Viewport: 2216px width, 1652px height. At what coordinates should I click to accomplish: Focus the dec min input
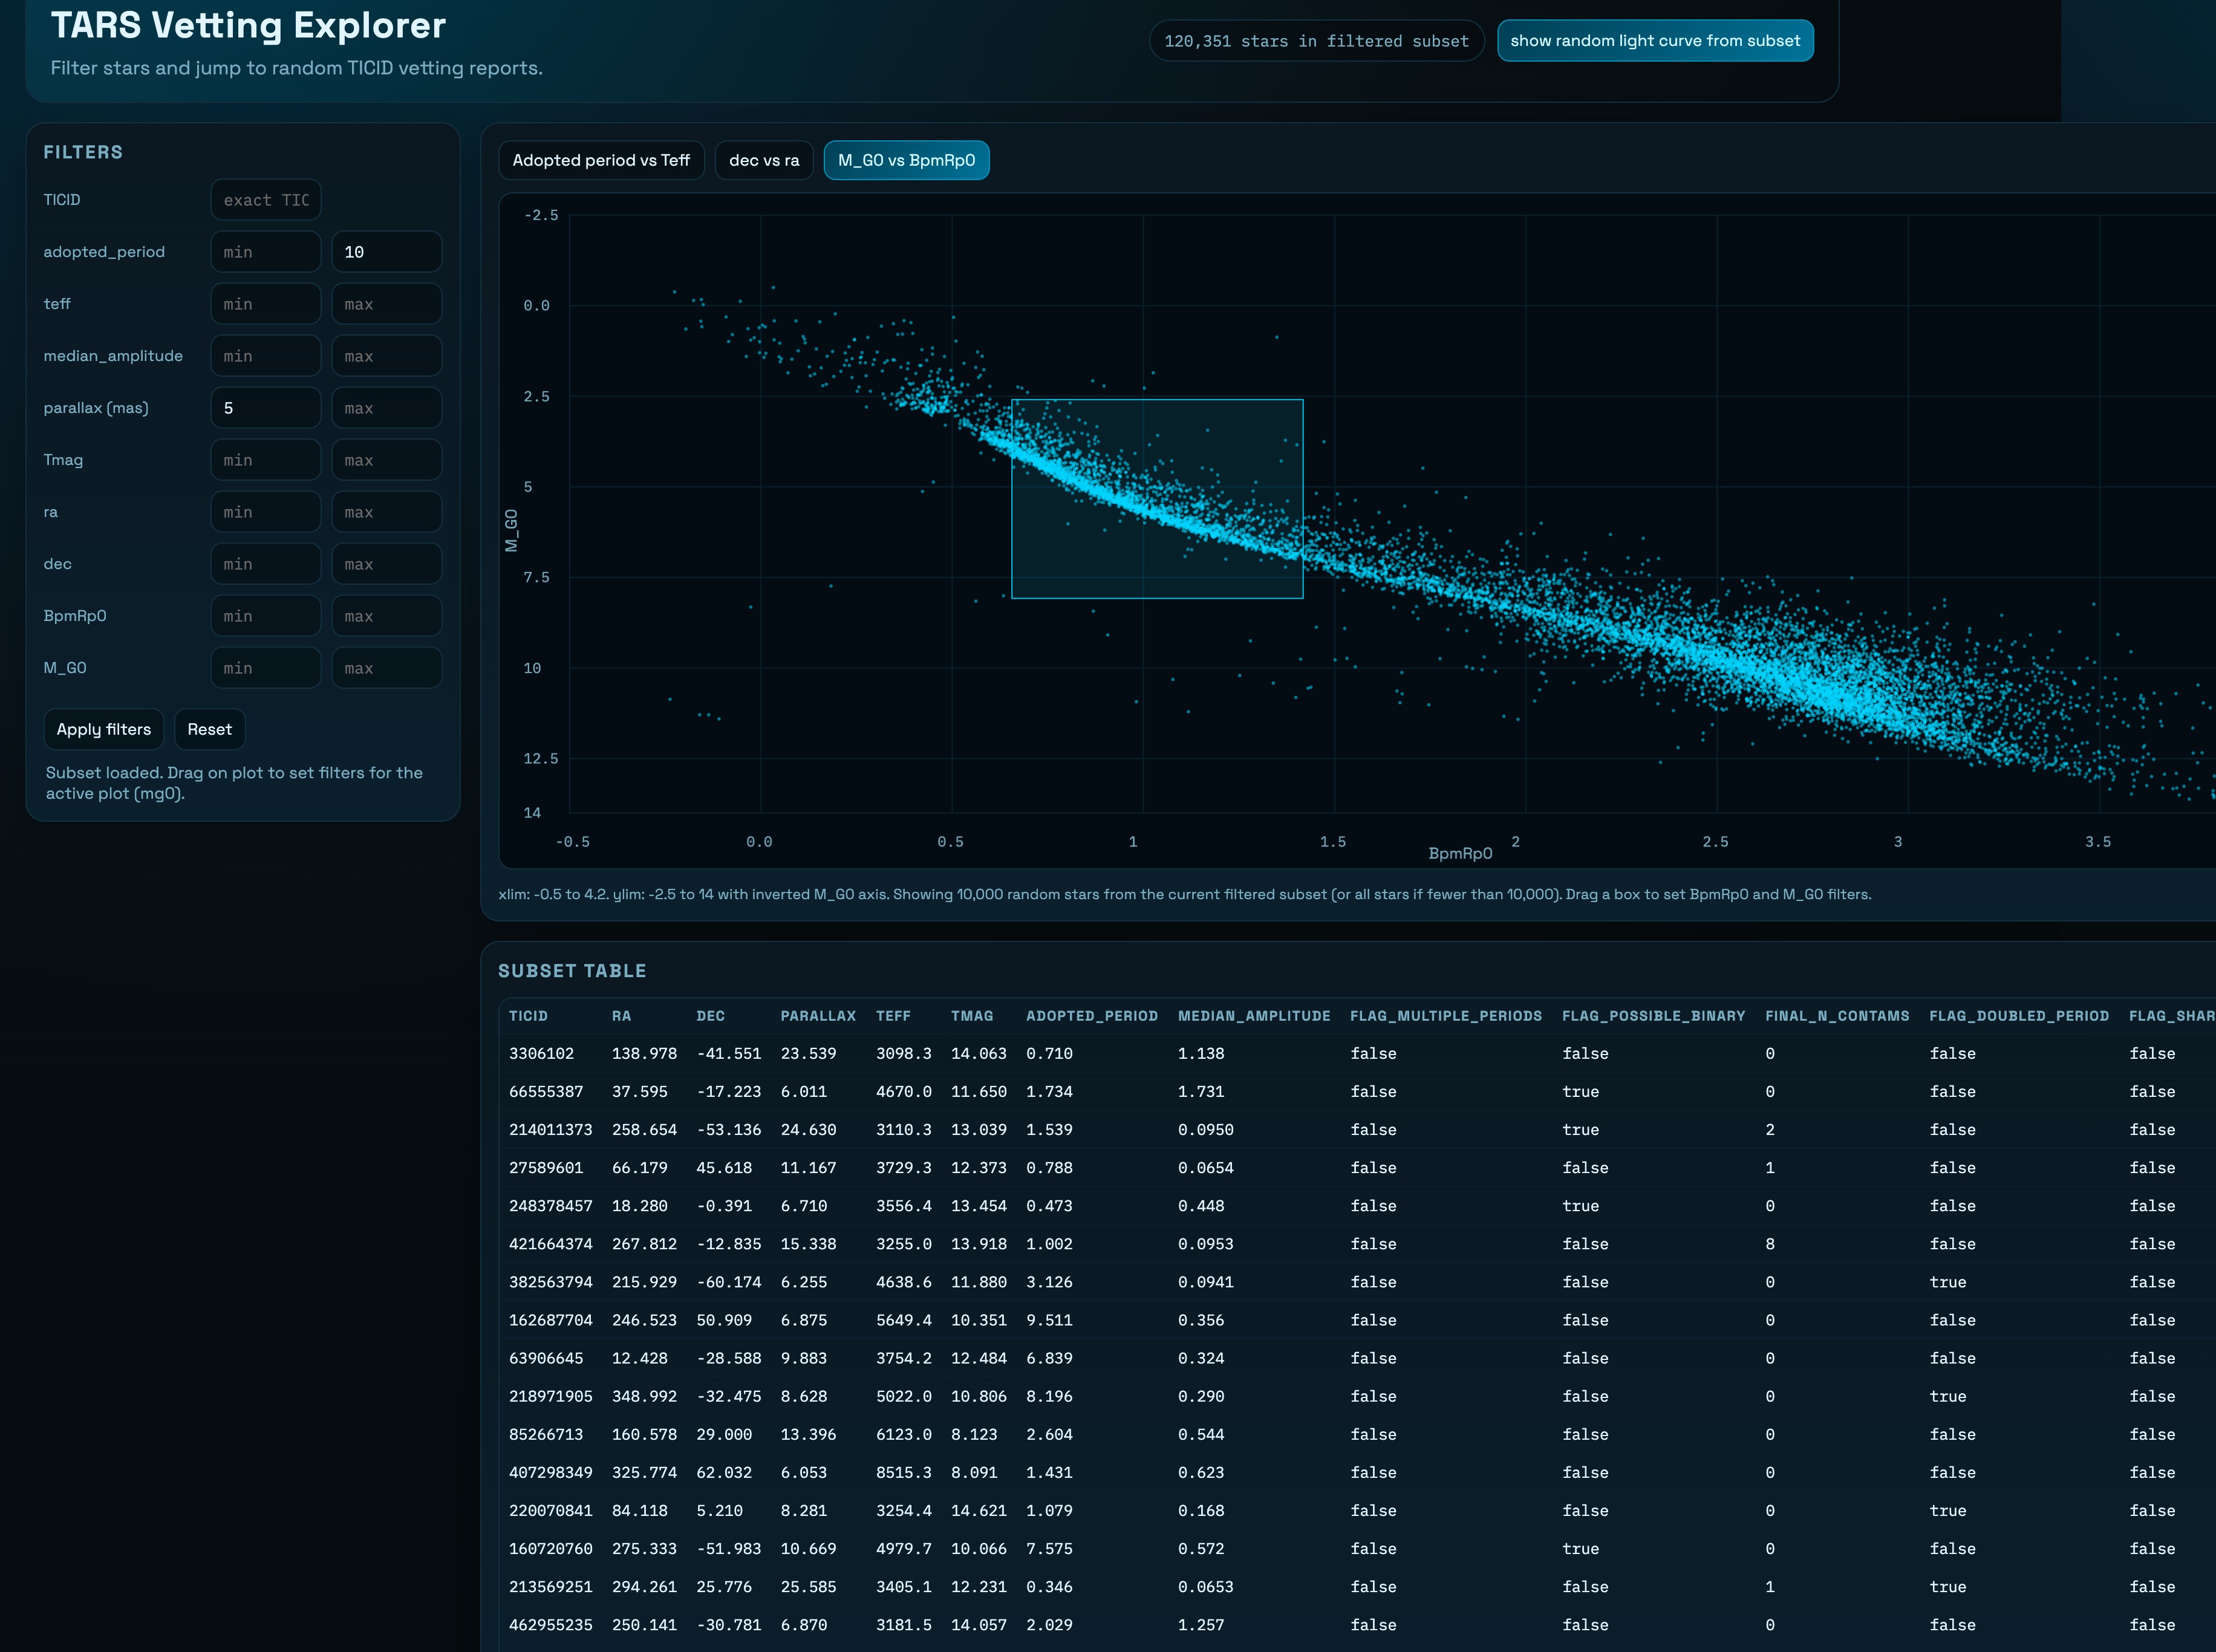point(266,564)
